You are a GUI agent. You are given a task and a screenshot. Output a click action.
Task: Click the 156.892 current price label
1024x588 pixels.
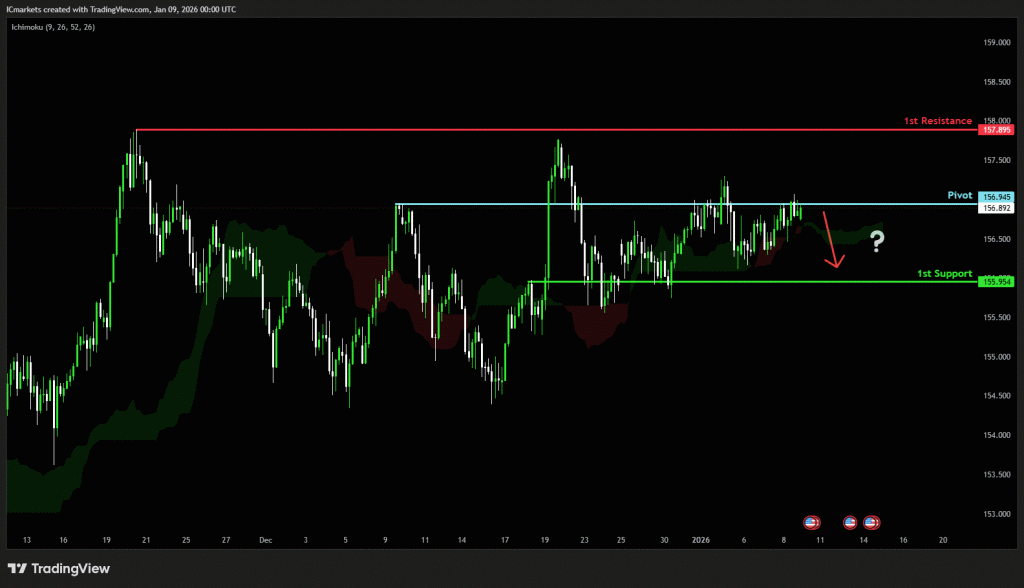997,208
